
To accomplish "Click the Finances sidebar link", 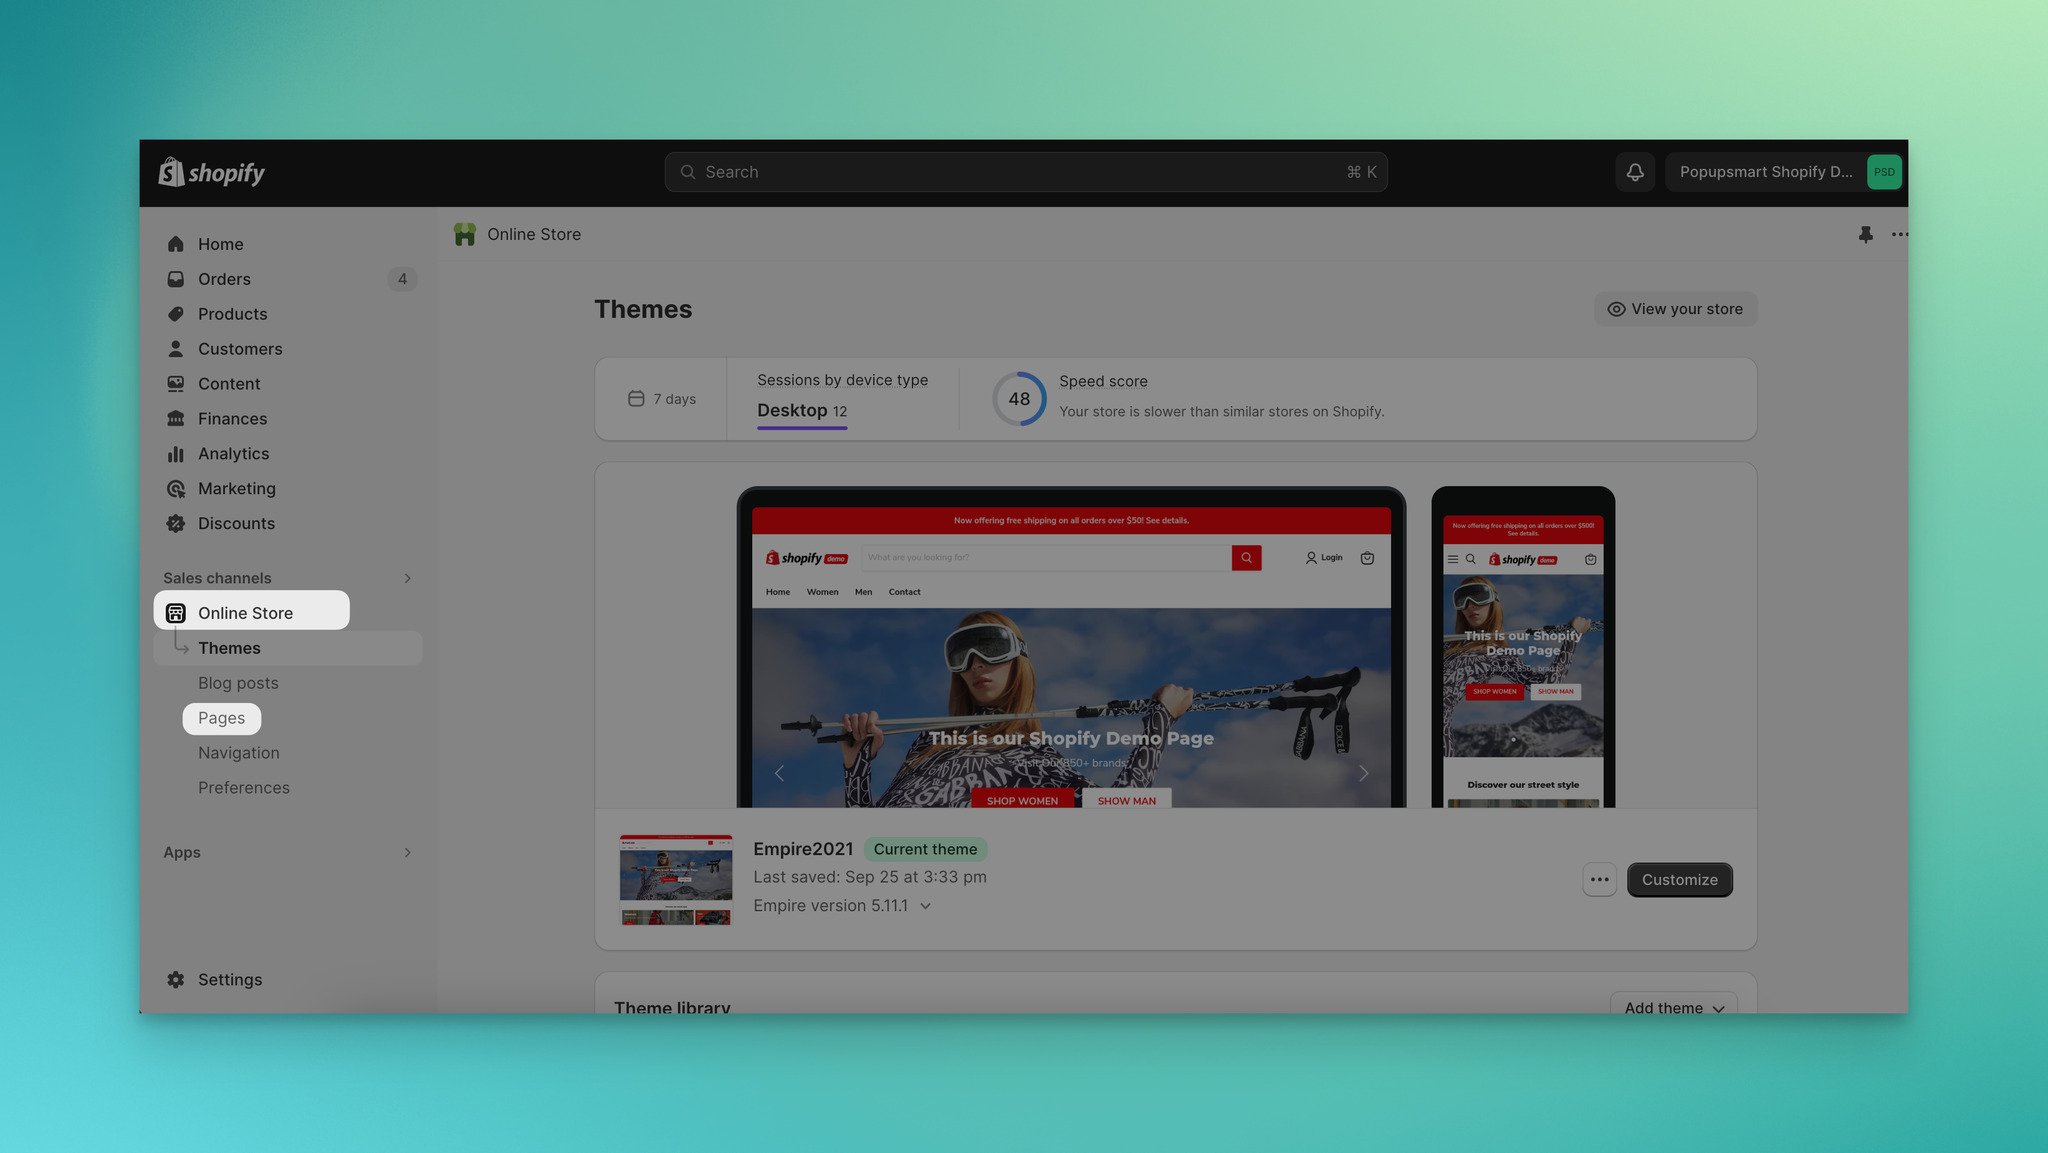I will pyautogui.click(x=232, y=419).
